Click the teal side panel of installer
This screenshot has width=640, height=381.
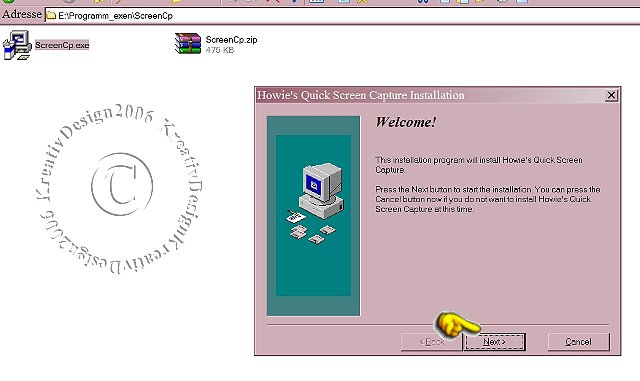point(313,216)
